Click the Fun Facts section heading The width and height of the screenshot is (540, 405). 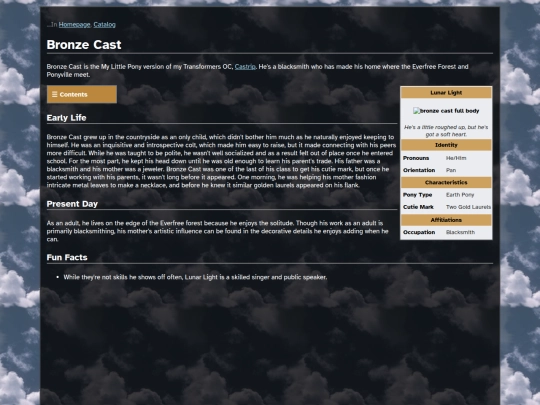click(x=67, y=258)
